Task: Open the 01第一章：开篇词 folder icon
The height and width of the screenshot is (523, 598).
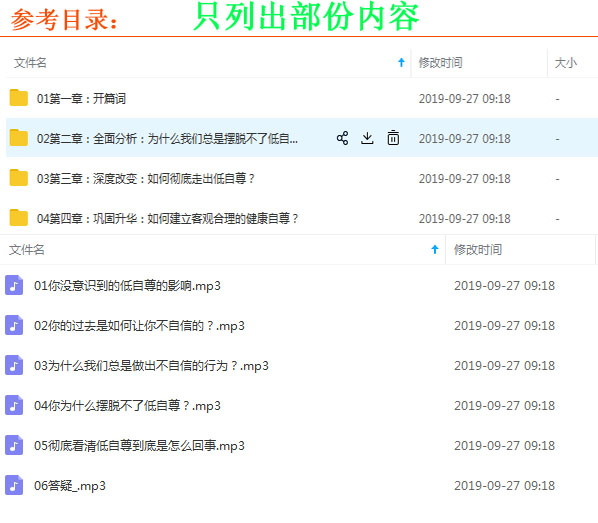Action: coord(19,98)
